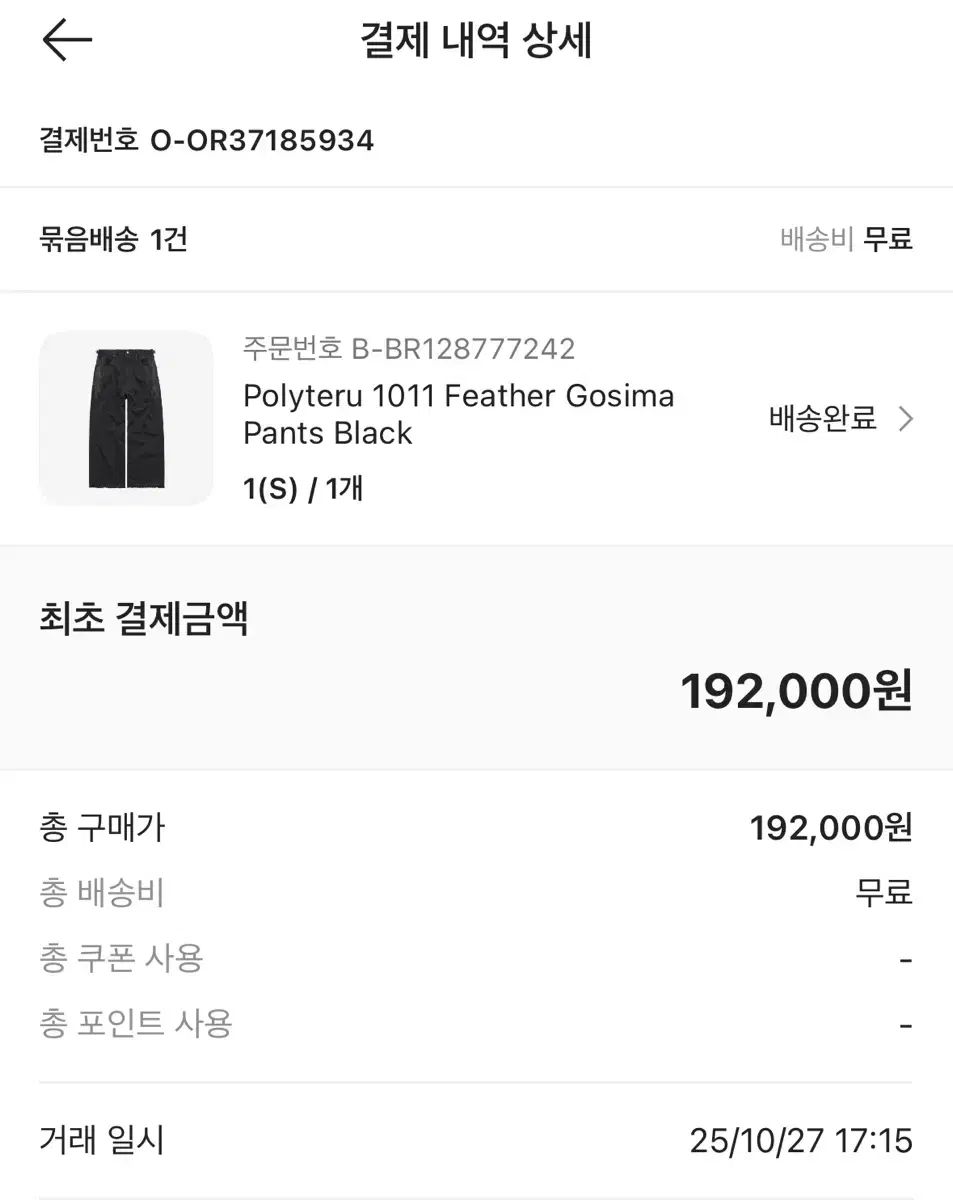Viewport: 953px width, 1200px height.
Task: Select the 묶음배송 1건 label
Action: (113, 240)
